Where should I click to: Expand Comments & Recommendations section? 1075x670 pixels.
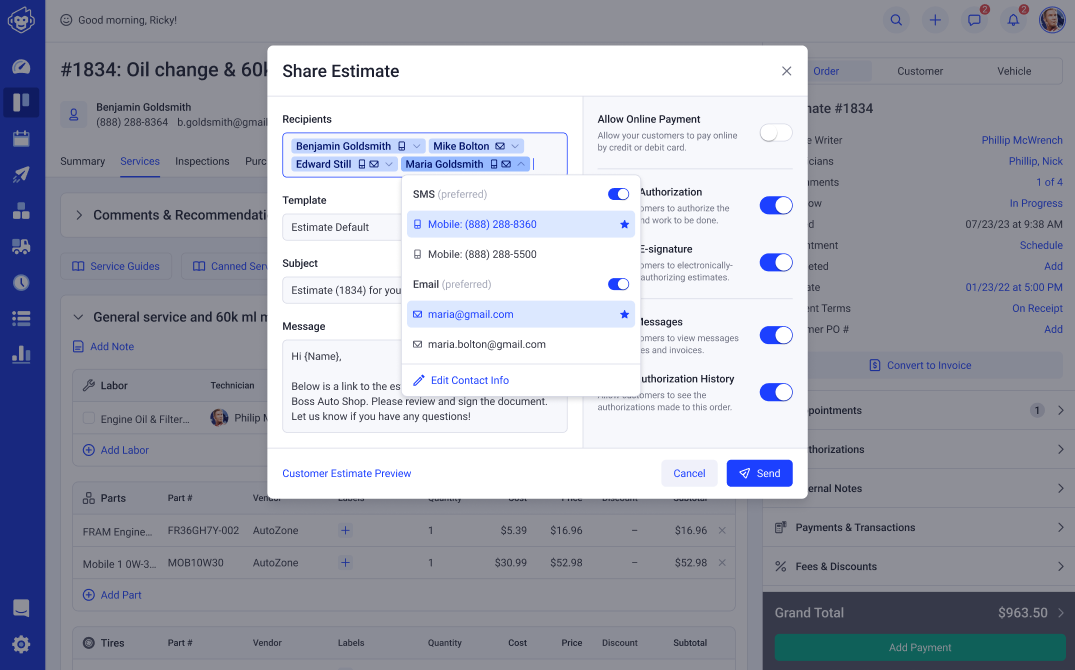point(79,215)
